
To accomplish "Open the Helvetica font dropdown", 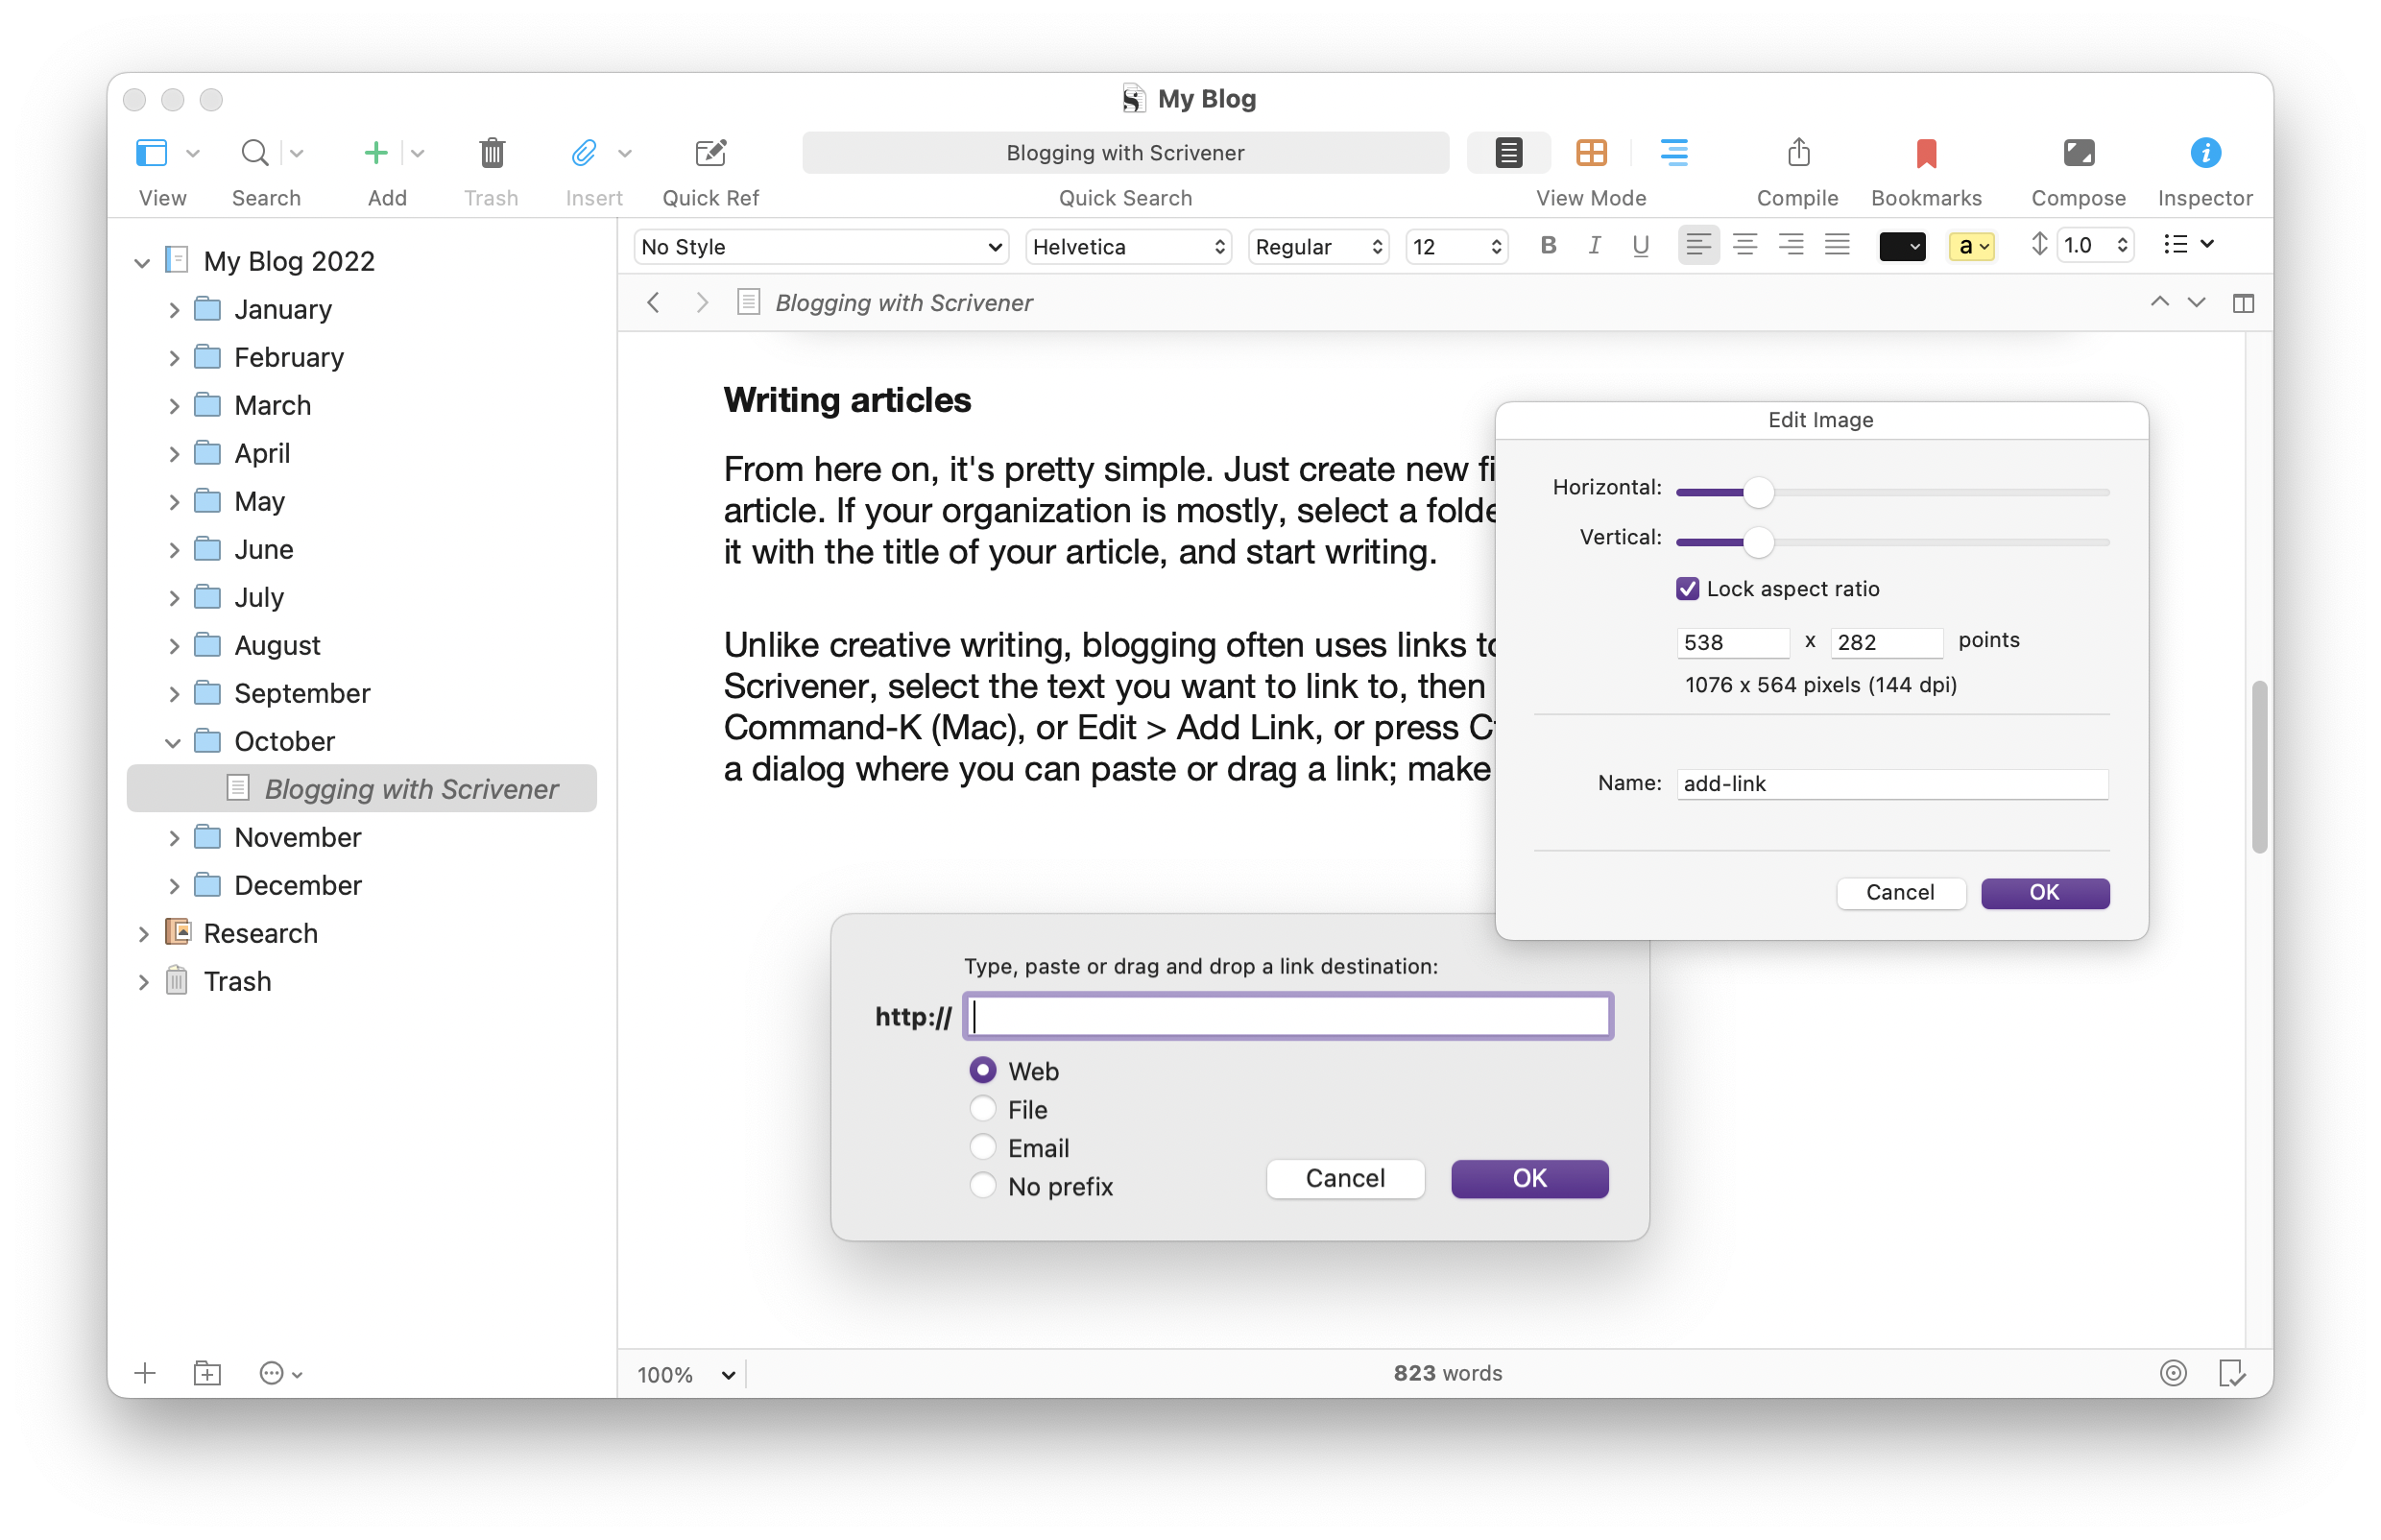I will tap(1127, 247).
